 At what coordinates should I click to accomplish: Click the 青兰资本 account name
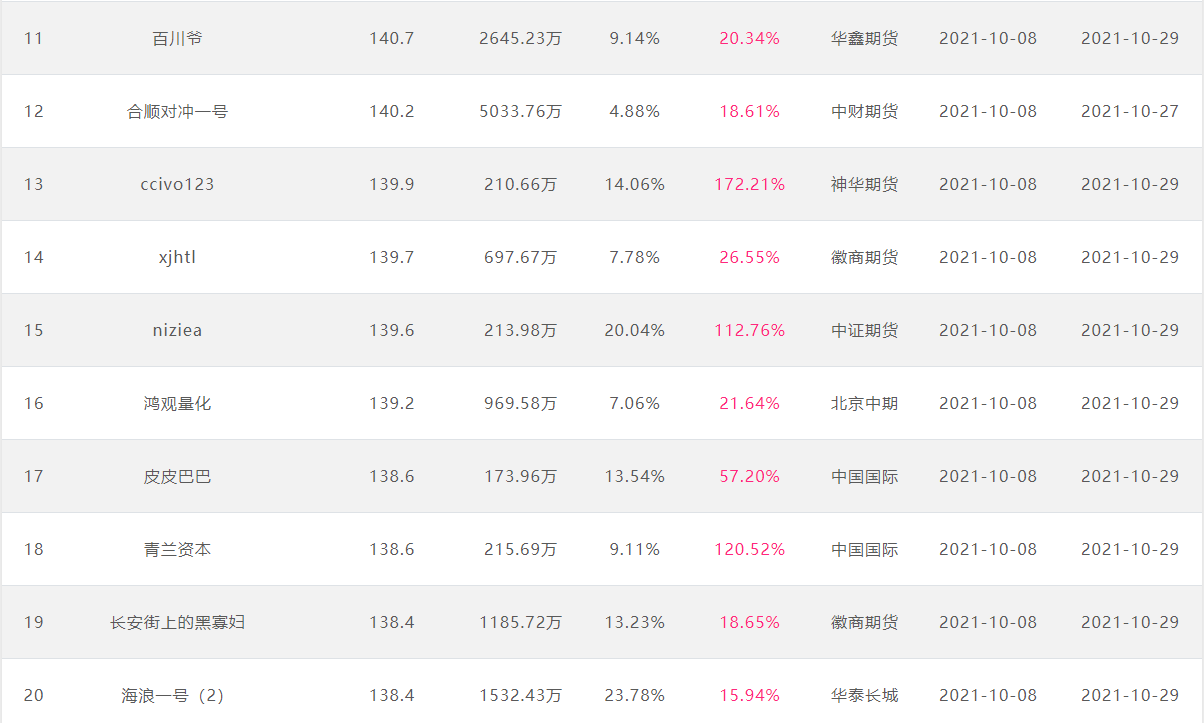[x=177, y=550]
